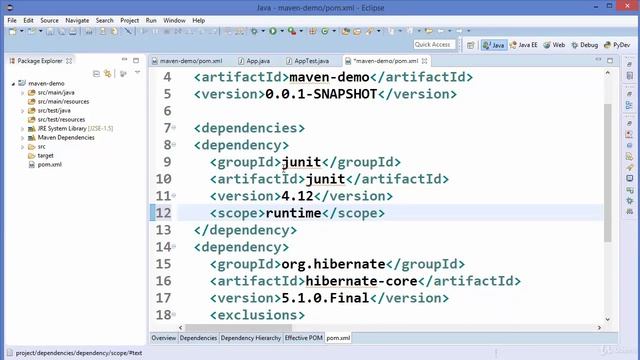Open the Edit menu
The height and width of the screenshot is (360, 640).
pos(28,20)
